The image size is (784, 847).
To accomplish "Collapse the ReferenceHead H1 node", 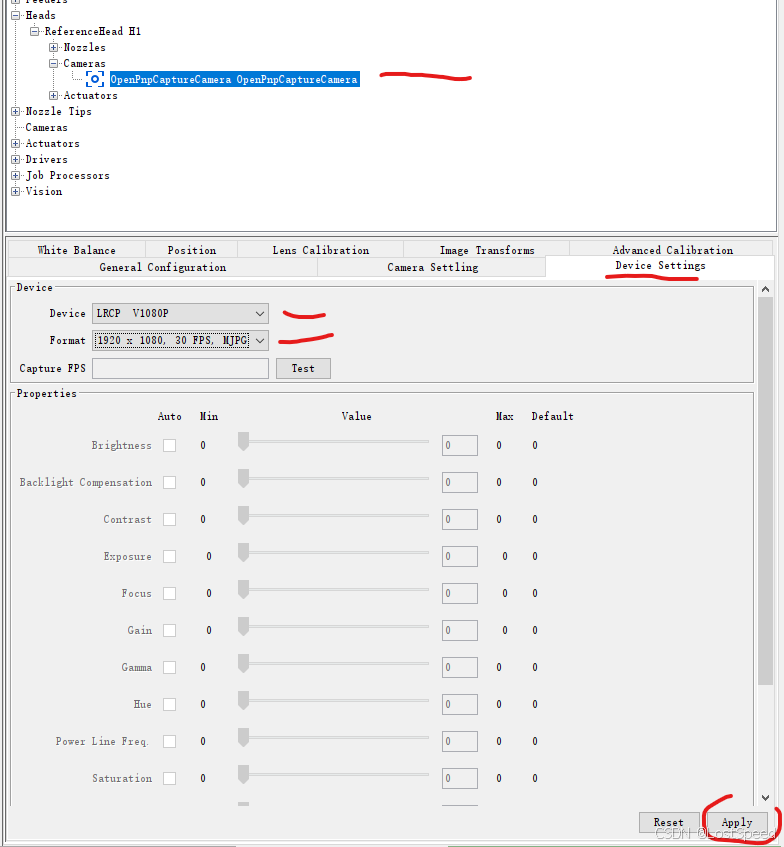I will pyautogui.click(x=35, y=31).
